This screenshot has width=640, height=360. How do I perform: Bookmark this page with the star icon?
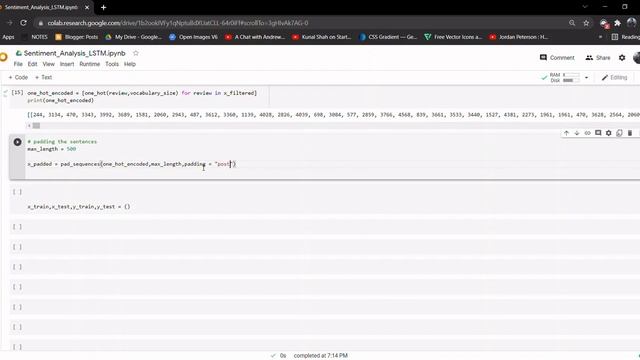click(586, 23)
